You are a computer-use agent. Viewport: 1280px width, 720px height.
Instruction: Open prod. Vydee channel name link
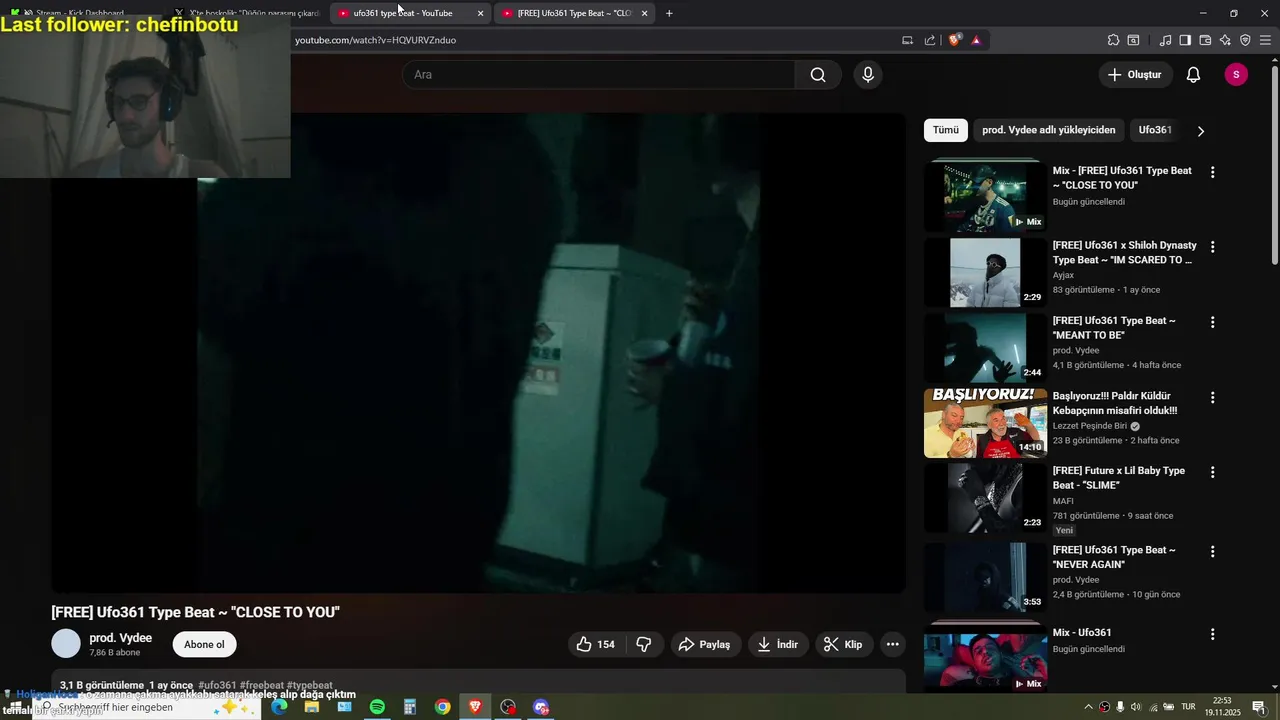coord(121,638)
